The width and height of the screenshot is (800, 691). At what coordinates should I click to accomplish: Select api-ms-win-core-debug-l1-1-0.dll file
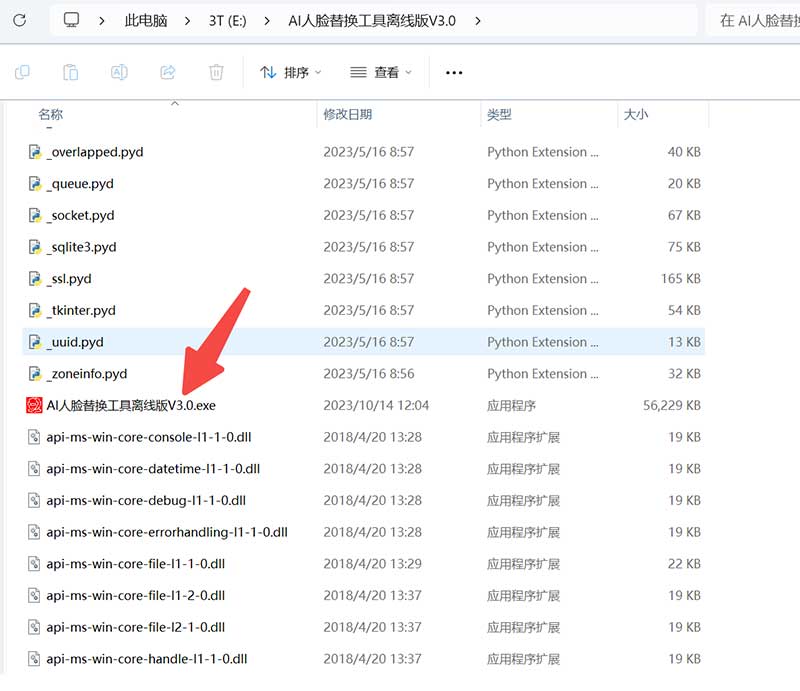(x=146, y=500)
